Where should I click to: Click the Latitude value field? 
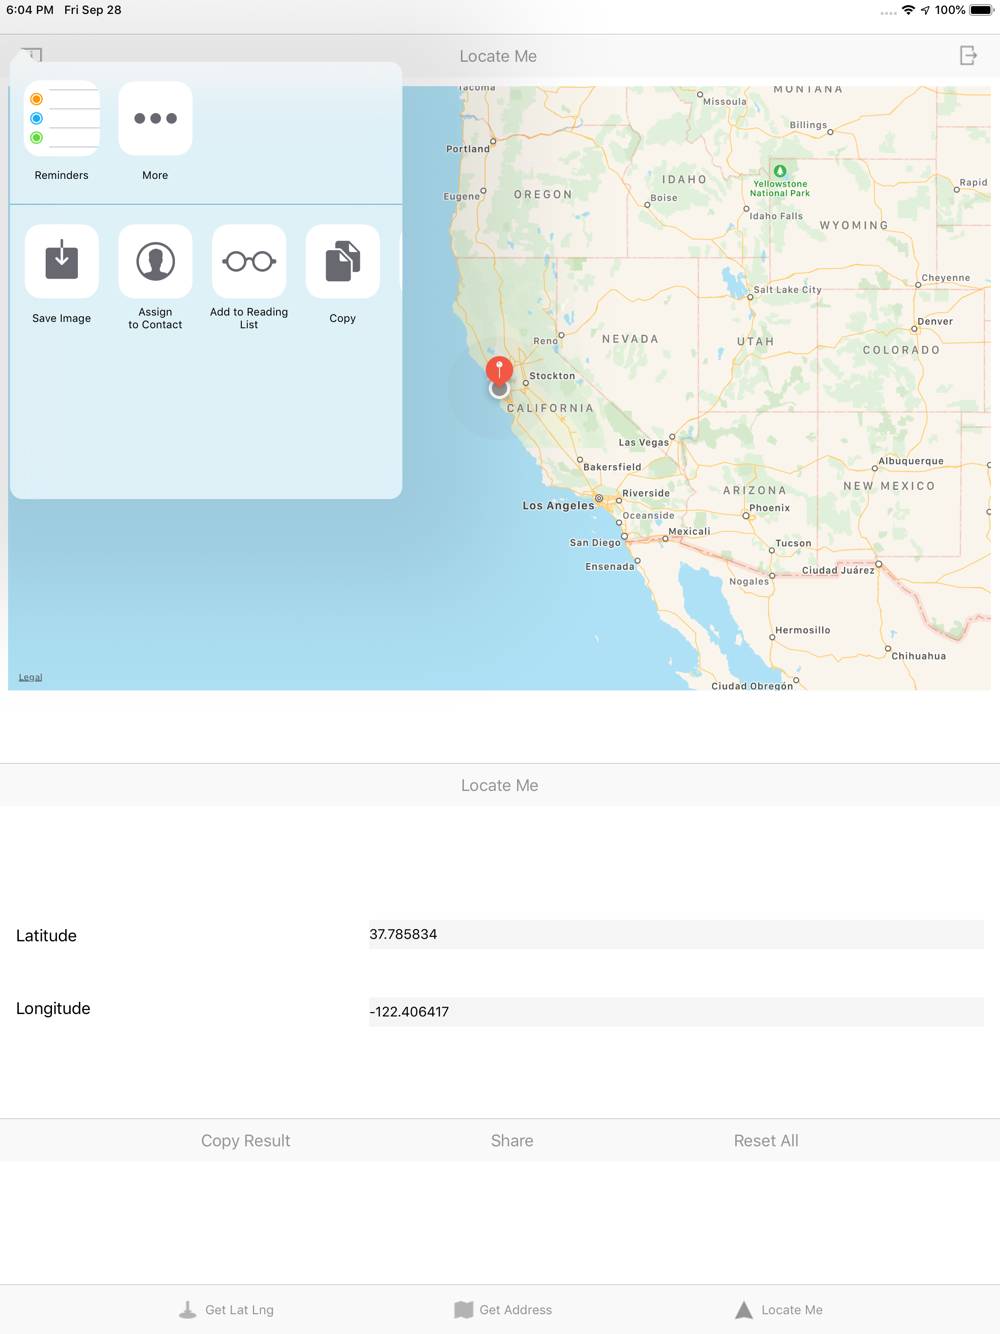tap(676, 934)
